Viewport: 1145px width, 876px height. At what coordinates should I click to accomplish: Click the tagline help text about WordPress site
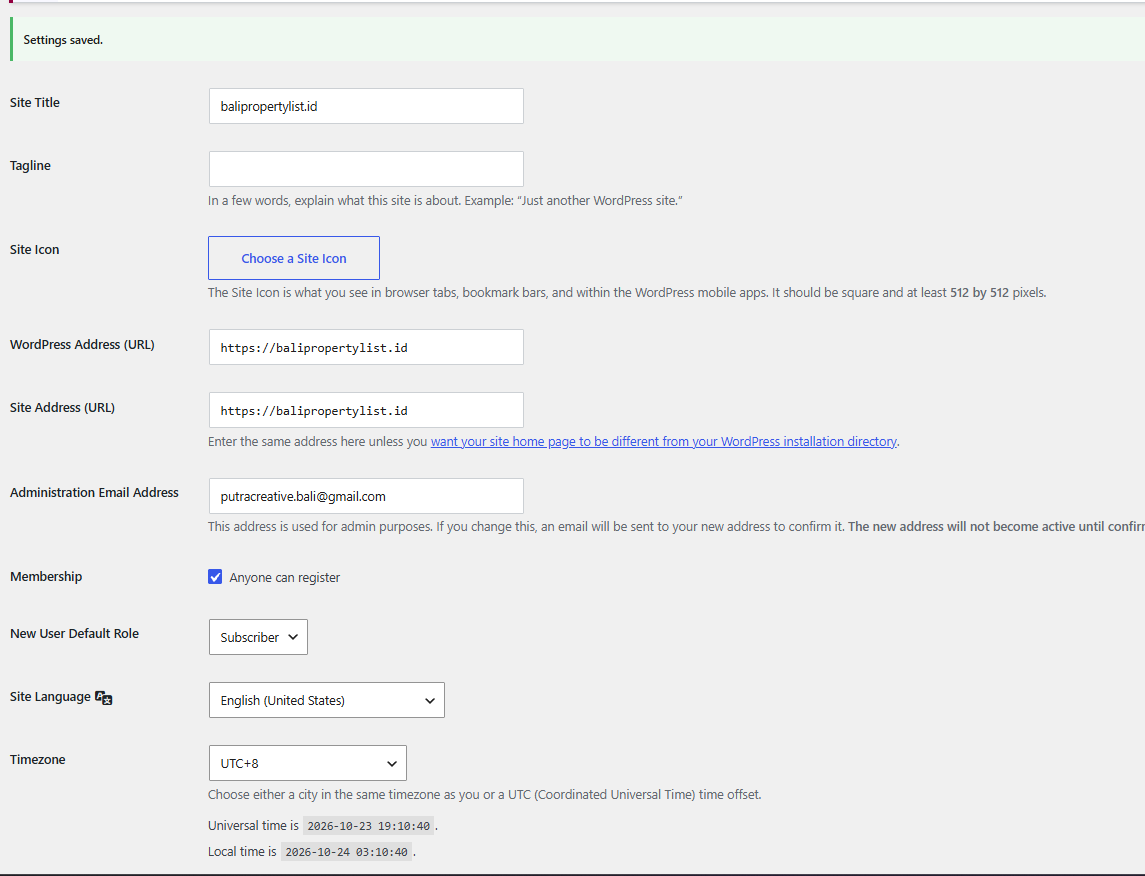[x=445, y=201]
